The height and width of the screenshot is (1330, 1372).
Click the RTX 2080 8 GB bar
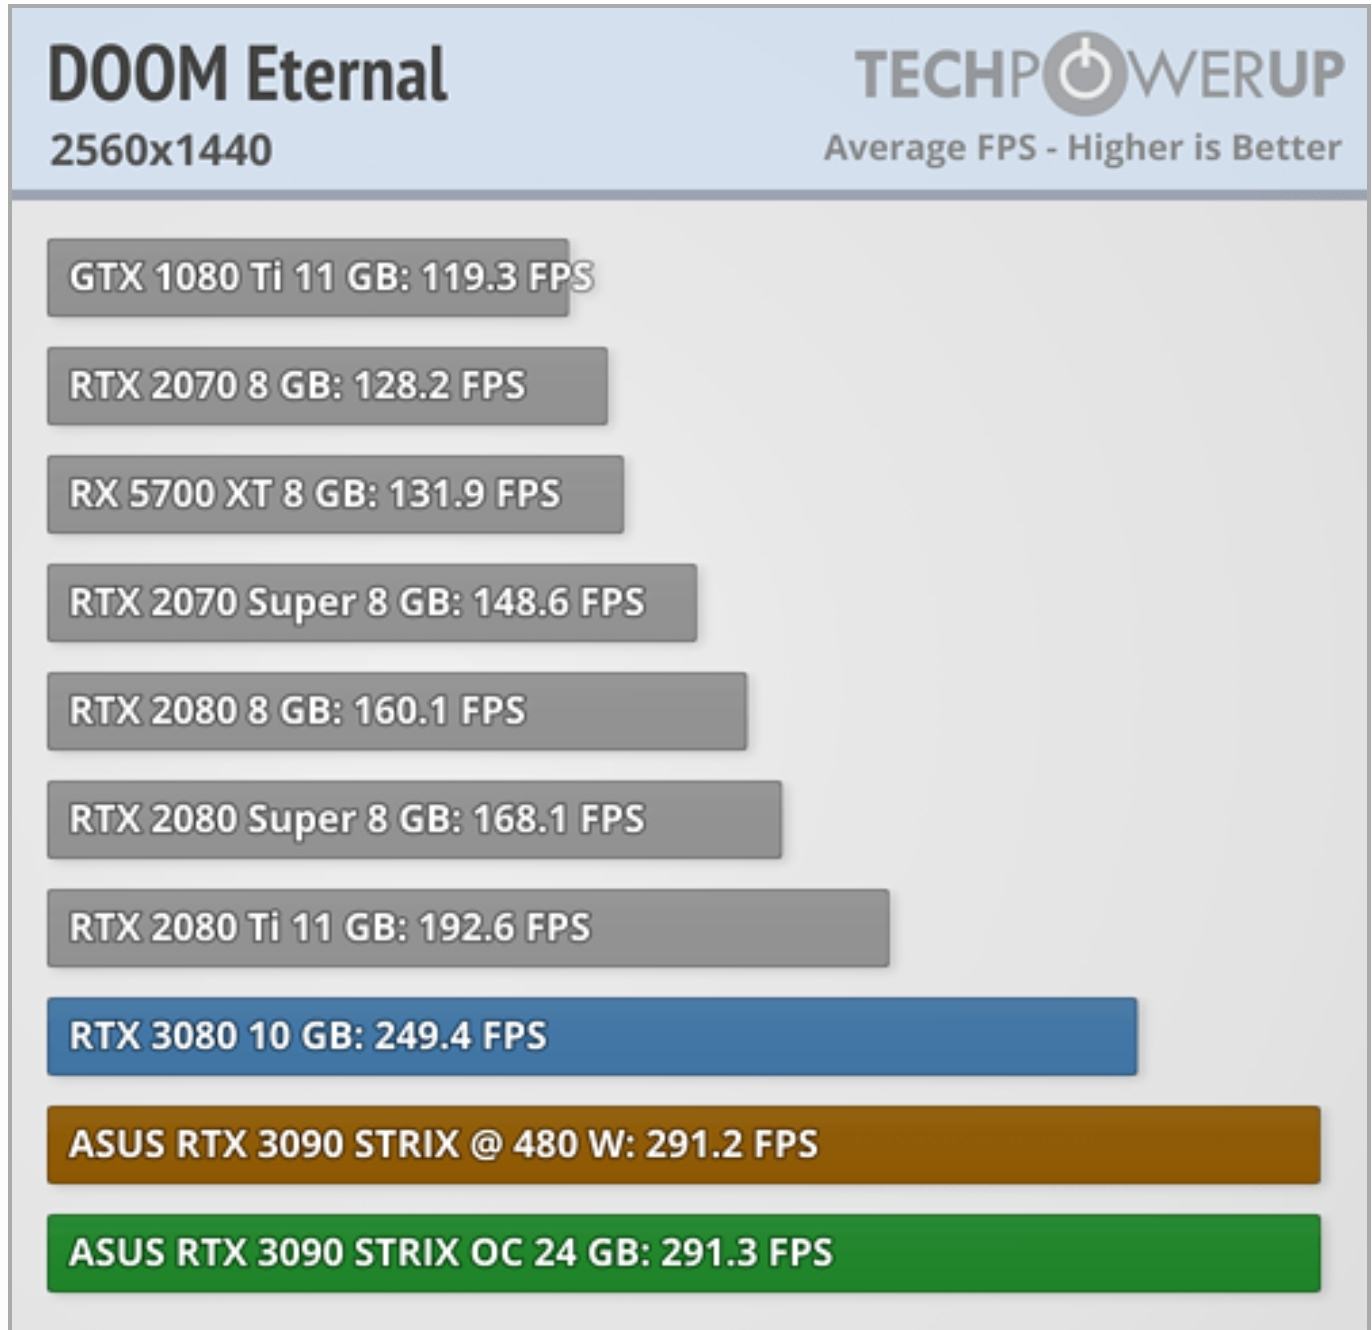(x=396, y=711)
